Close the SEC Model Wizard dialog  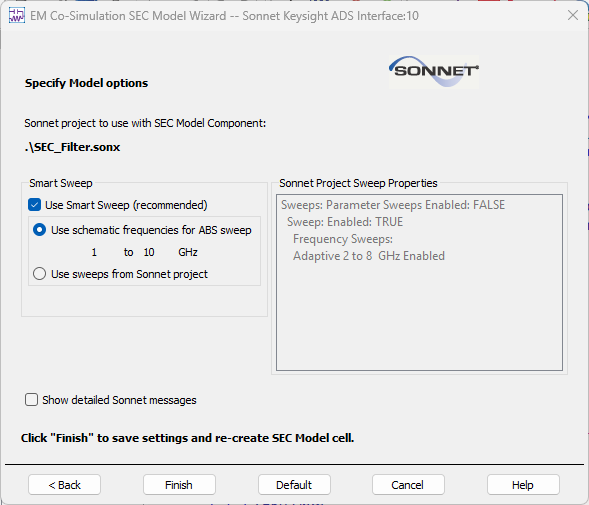573,15
